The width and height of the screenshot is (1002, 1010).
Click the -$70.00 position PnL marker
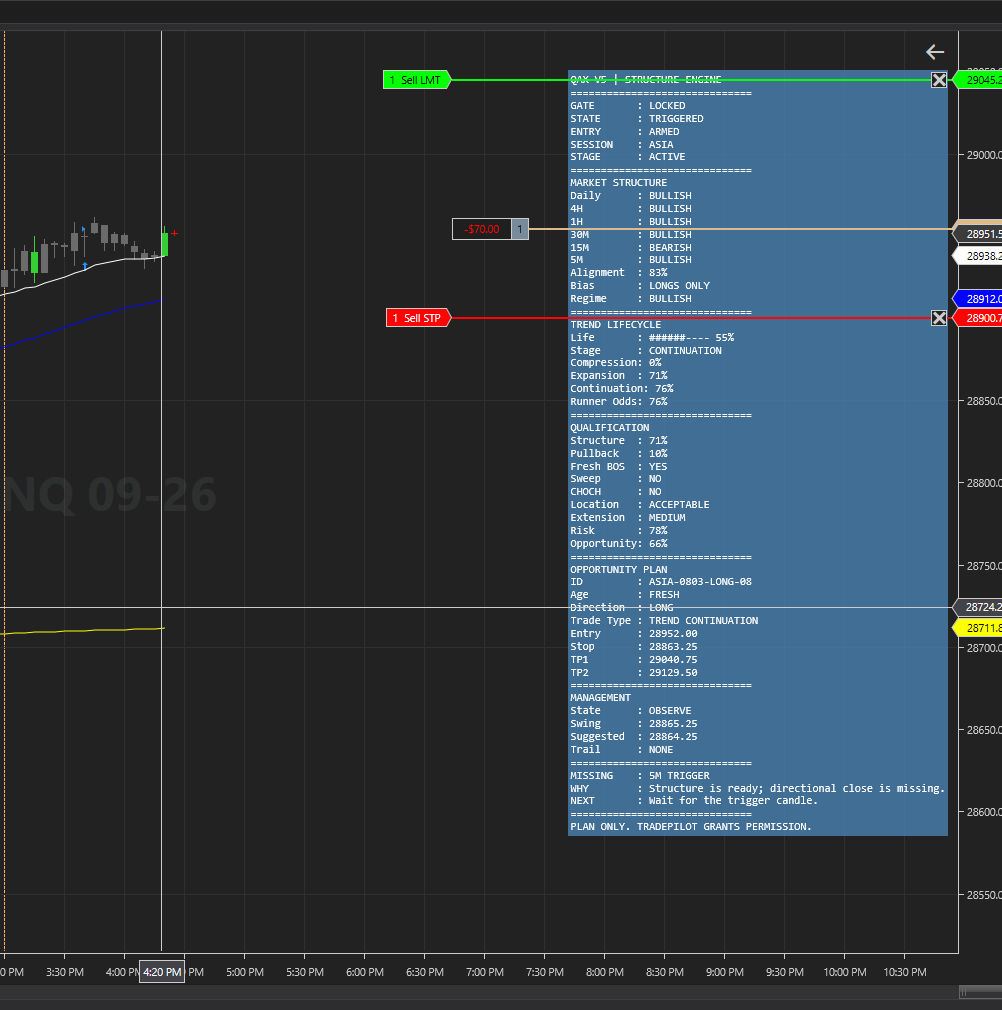482,229
